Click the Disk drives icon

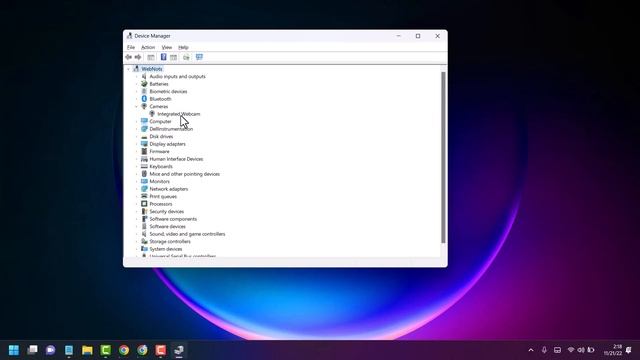point(144,136)
